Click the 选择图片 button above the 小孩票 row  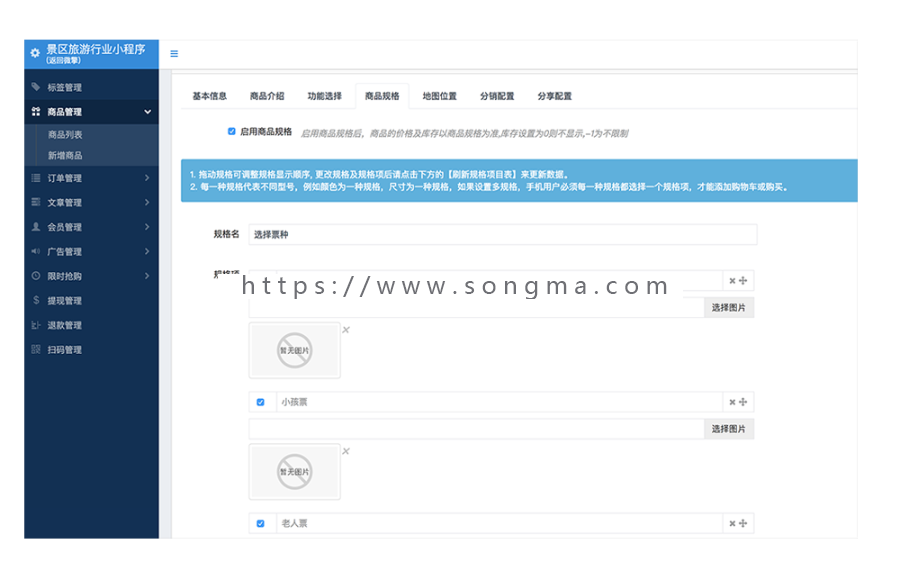[x=729, y=308]
